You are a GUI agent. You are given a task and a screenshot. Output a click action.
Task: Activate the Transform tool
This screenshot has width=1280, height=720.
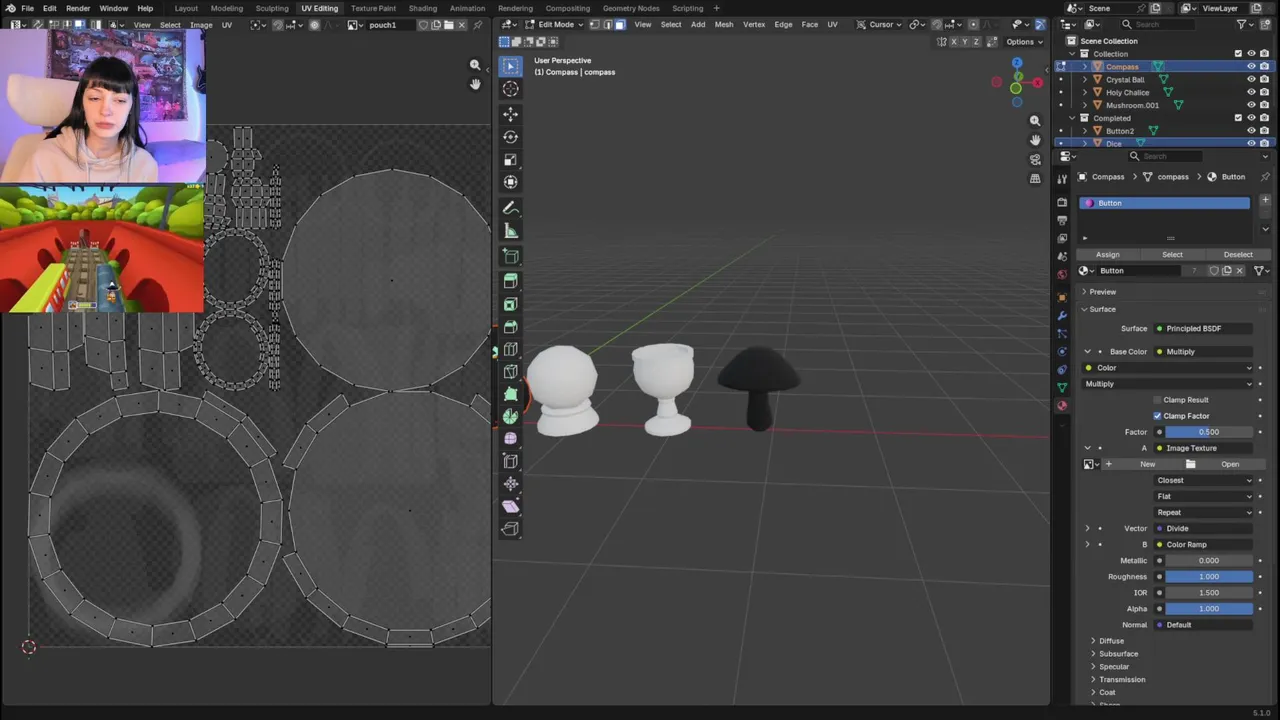[x=510, y=182]
